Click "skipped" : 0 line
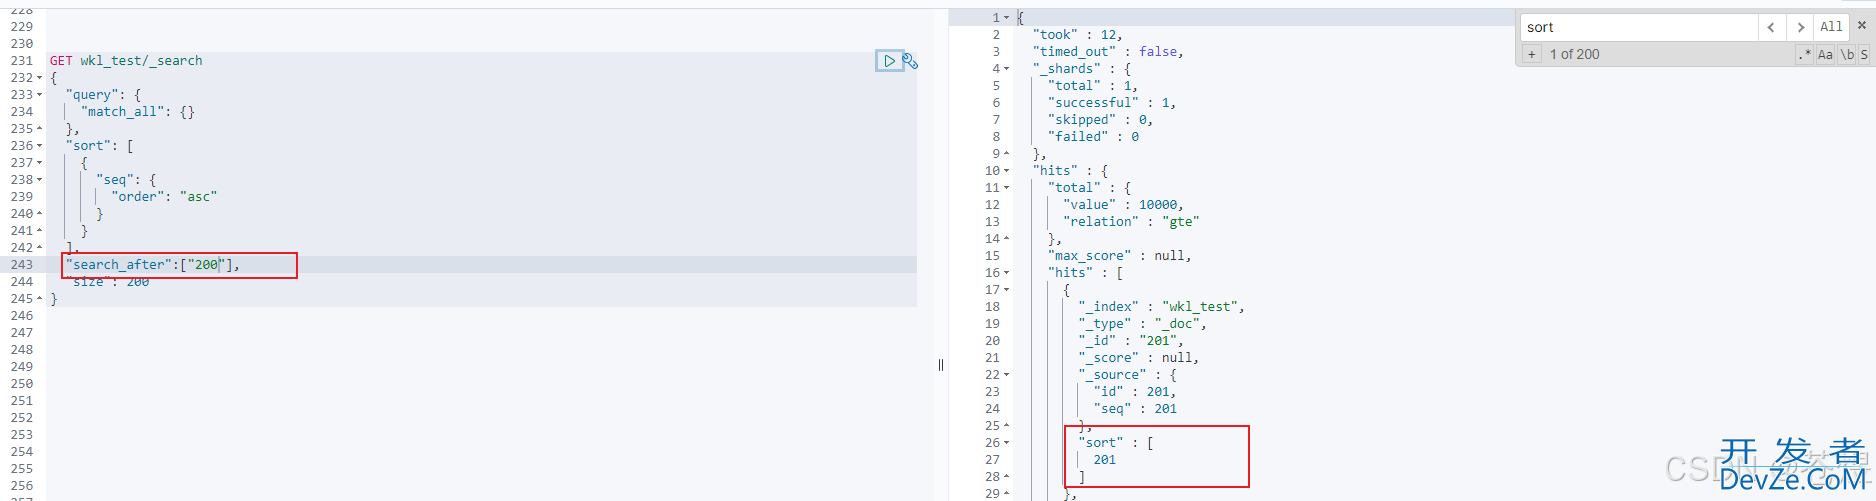 coord(1101,120)
